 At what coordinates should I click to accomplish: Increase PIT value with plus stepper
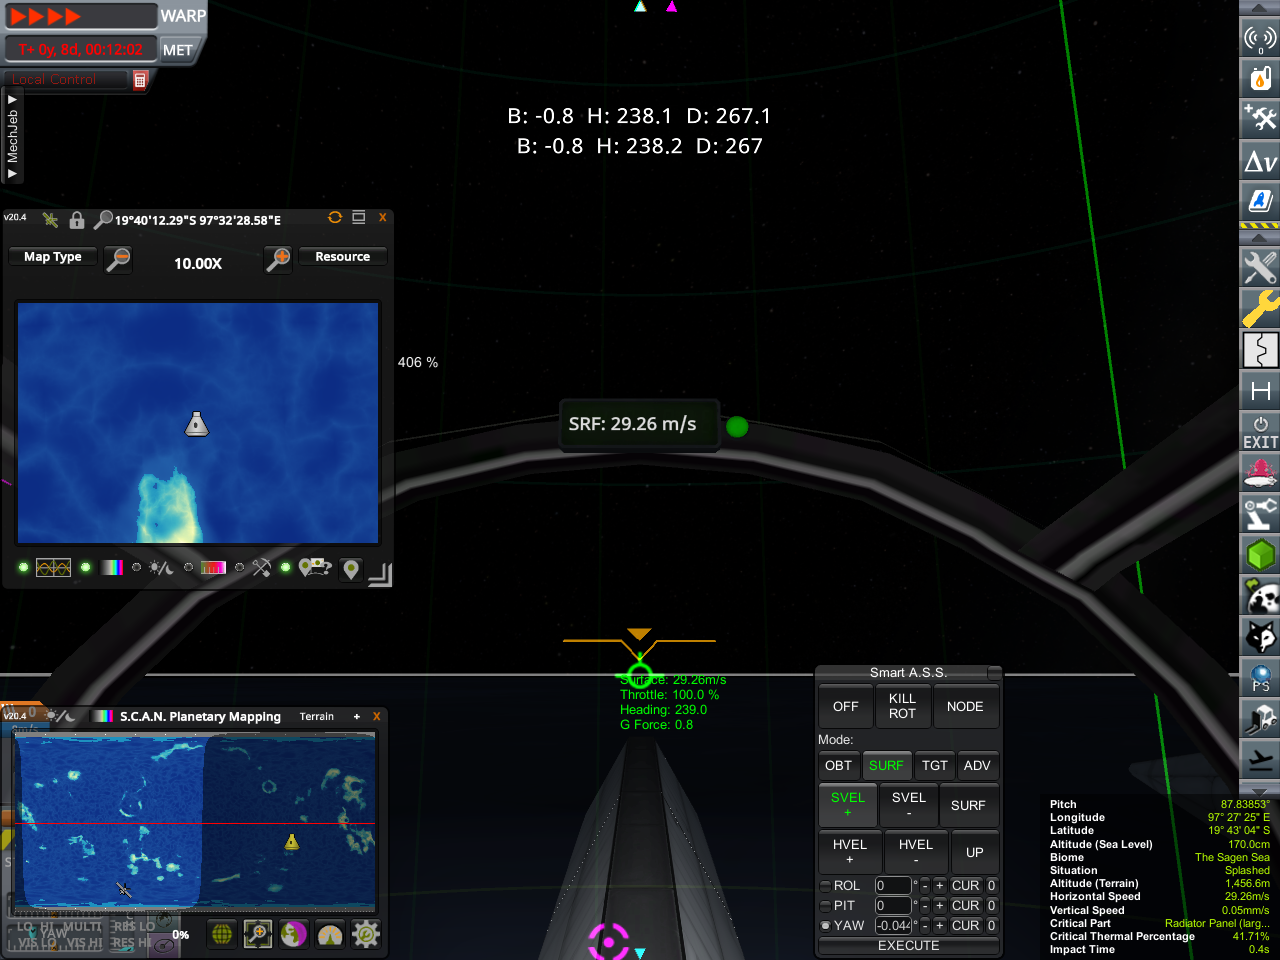pos(940,906)
